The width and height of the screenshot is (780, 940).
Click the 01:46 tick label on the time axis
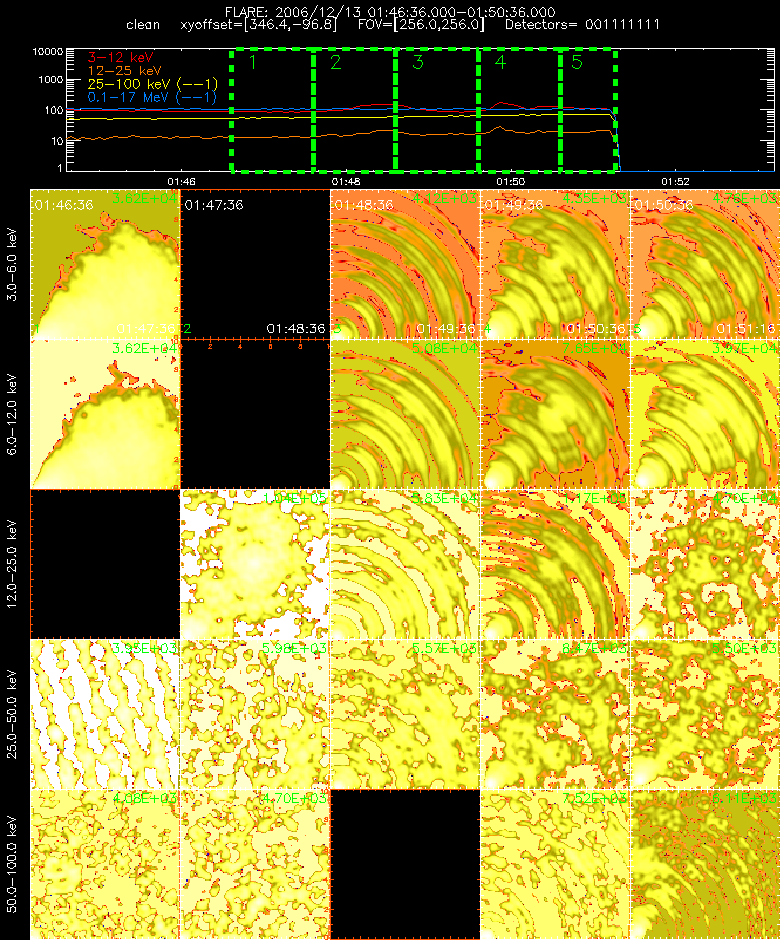coord(181,182)
